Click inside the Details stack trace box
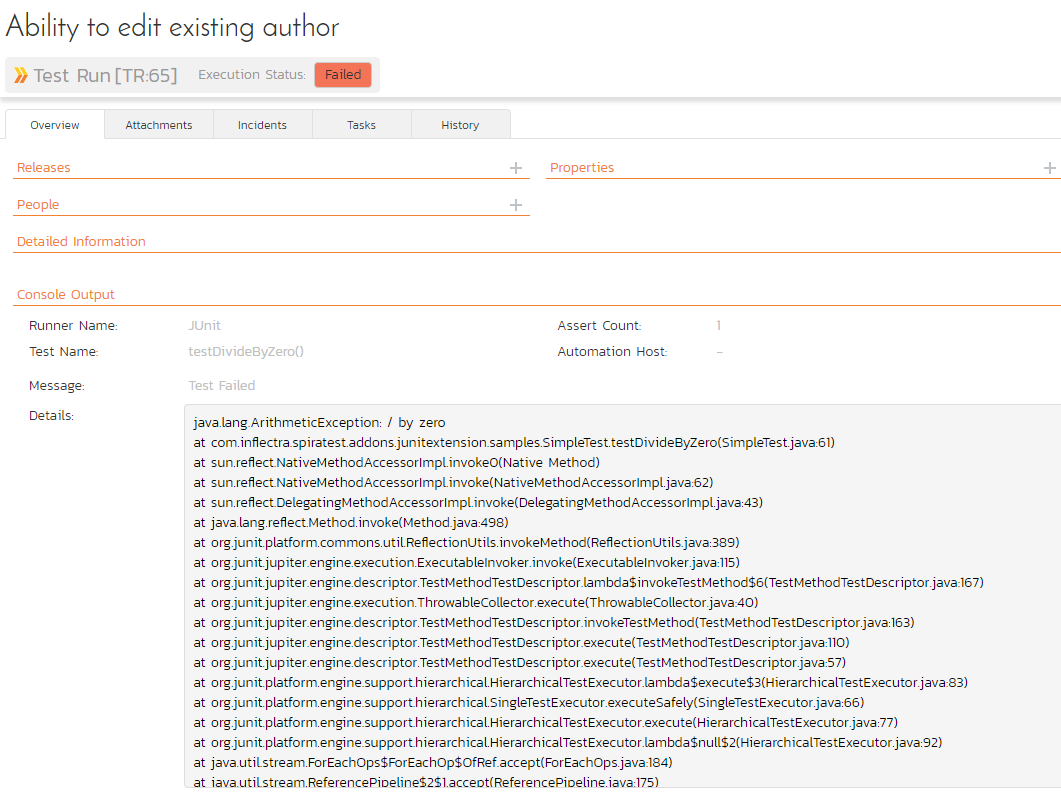 [x=620, y=600]
